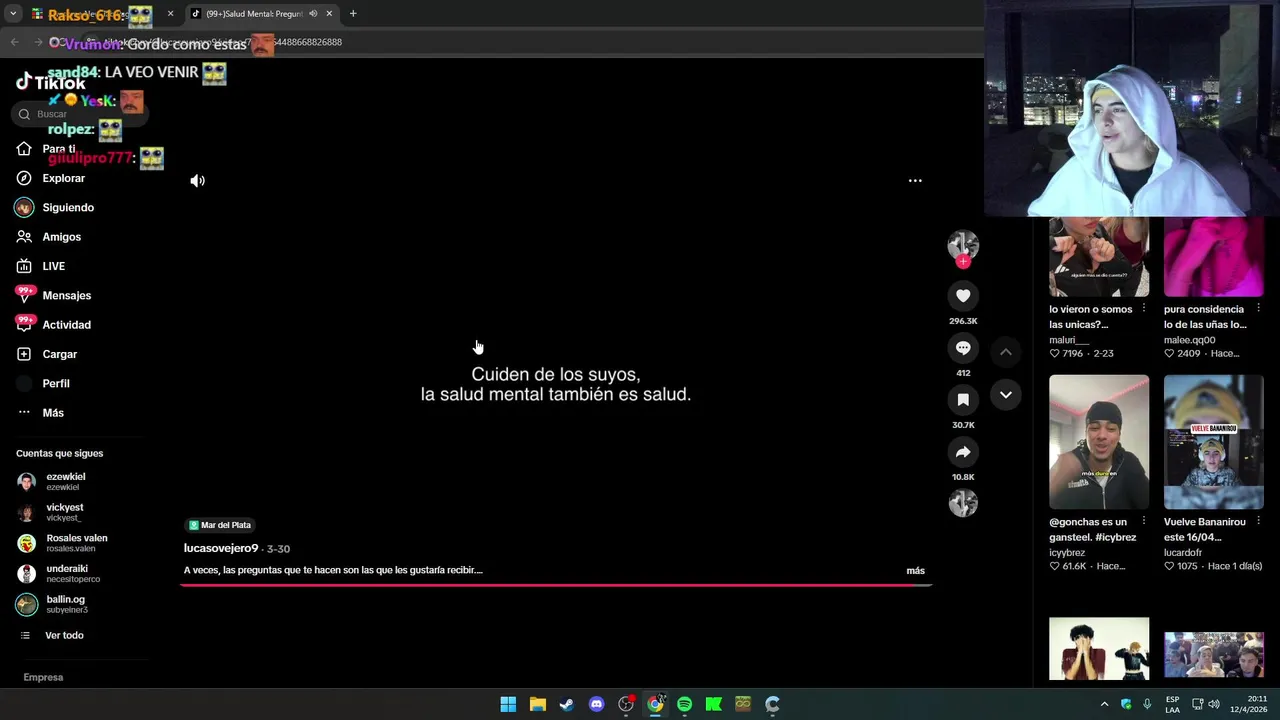The height and width of the screenshot is (720, 1280).
Task: Open the Actividad notifications
Action: pos(53,324)
